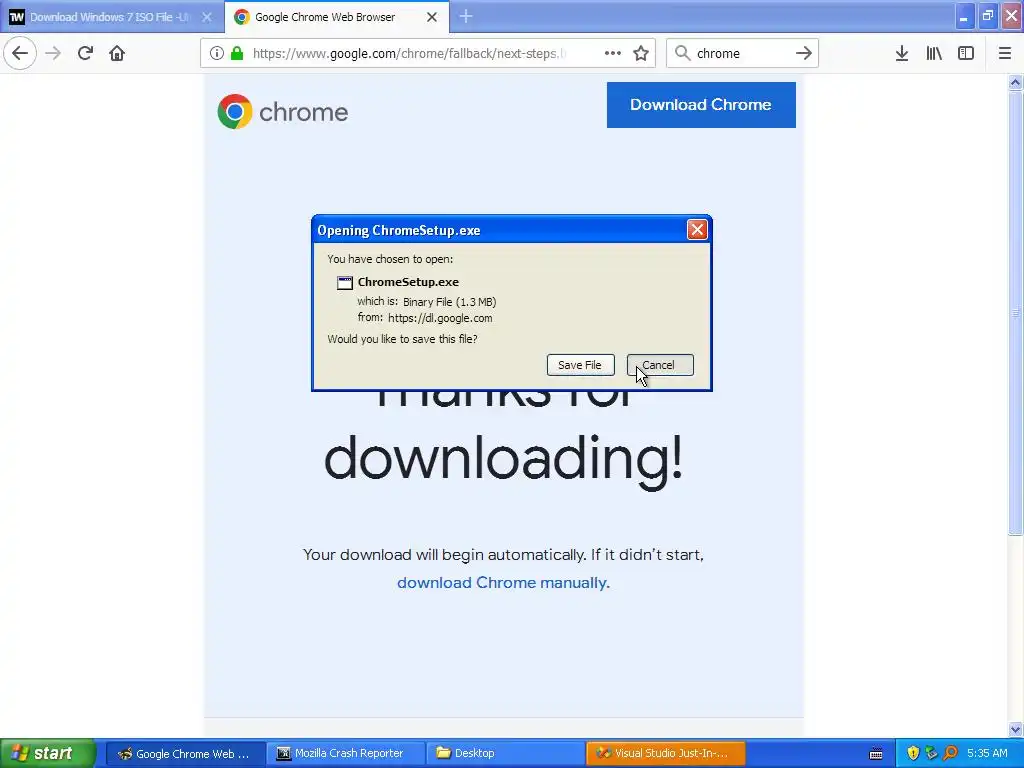Switch to Google Chrome Web taskbar item
This screenshot has height=768, width=1024.
(x=185, y=754)
